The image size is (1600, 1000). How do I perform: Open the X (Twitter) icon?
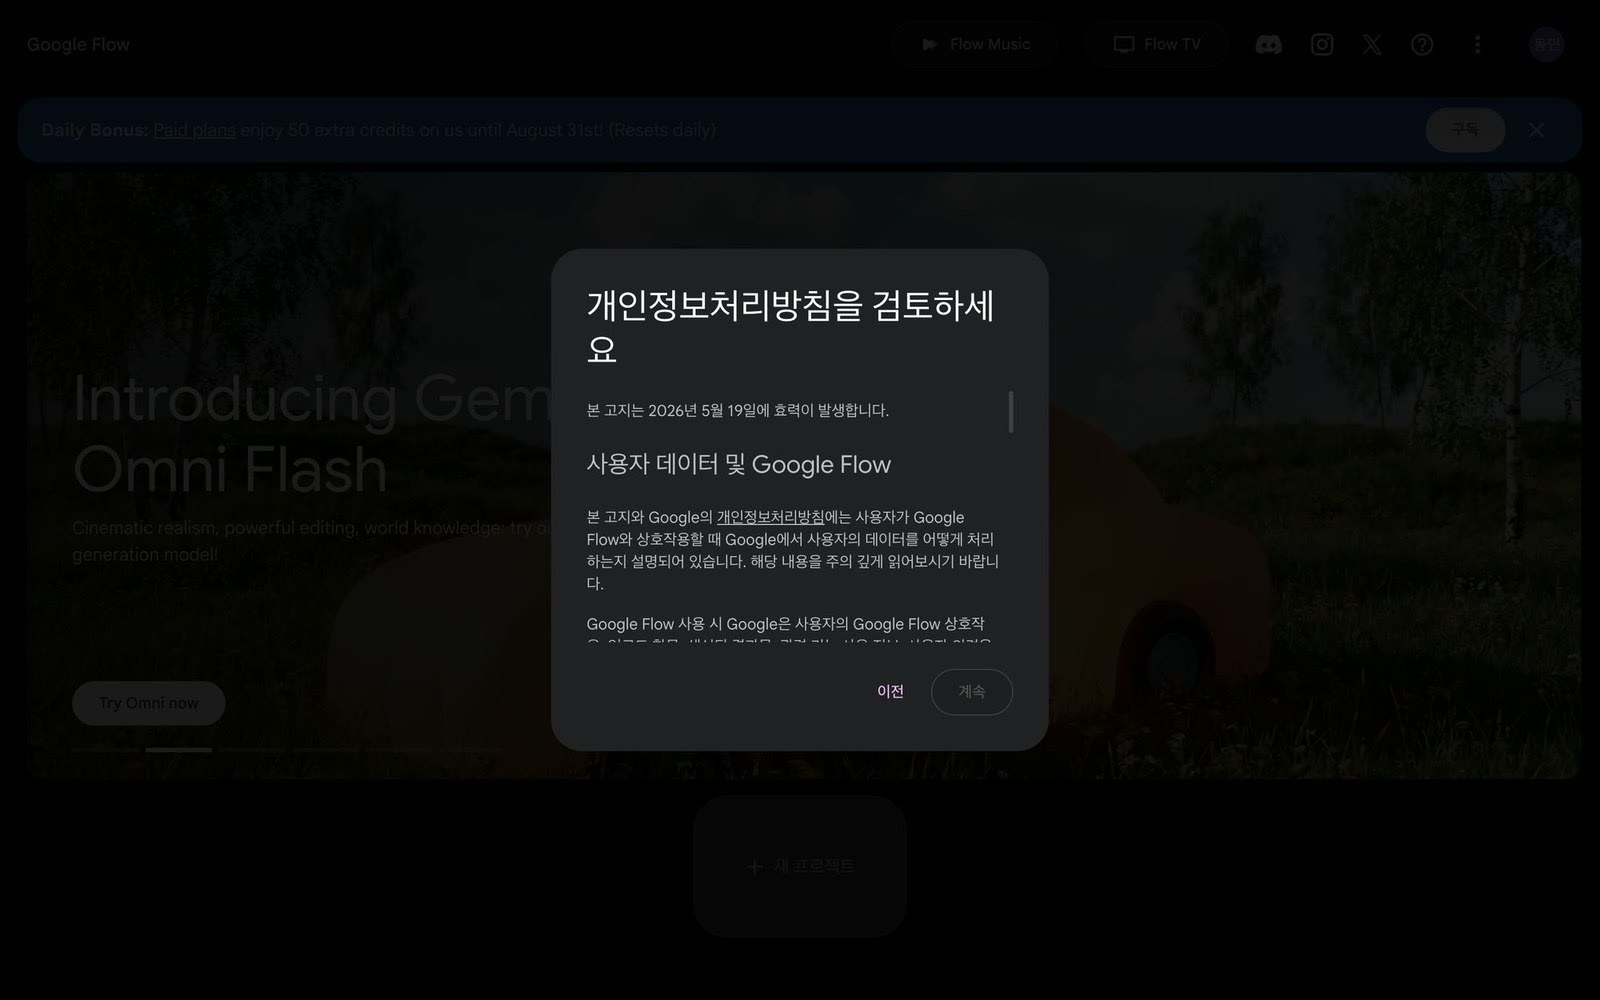[1372, 44]
